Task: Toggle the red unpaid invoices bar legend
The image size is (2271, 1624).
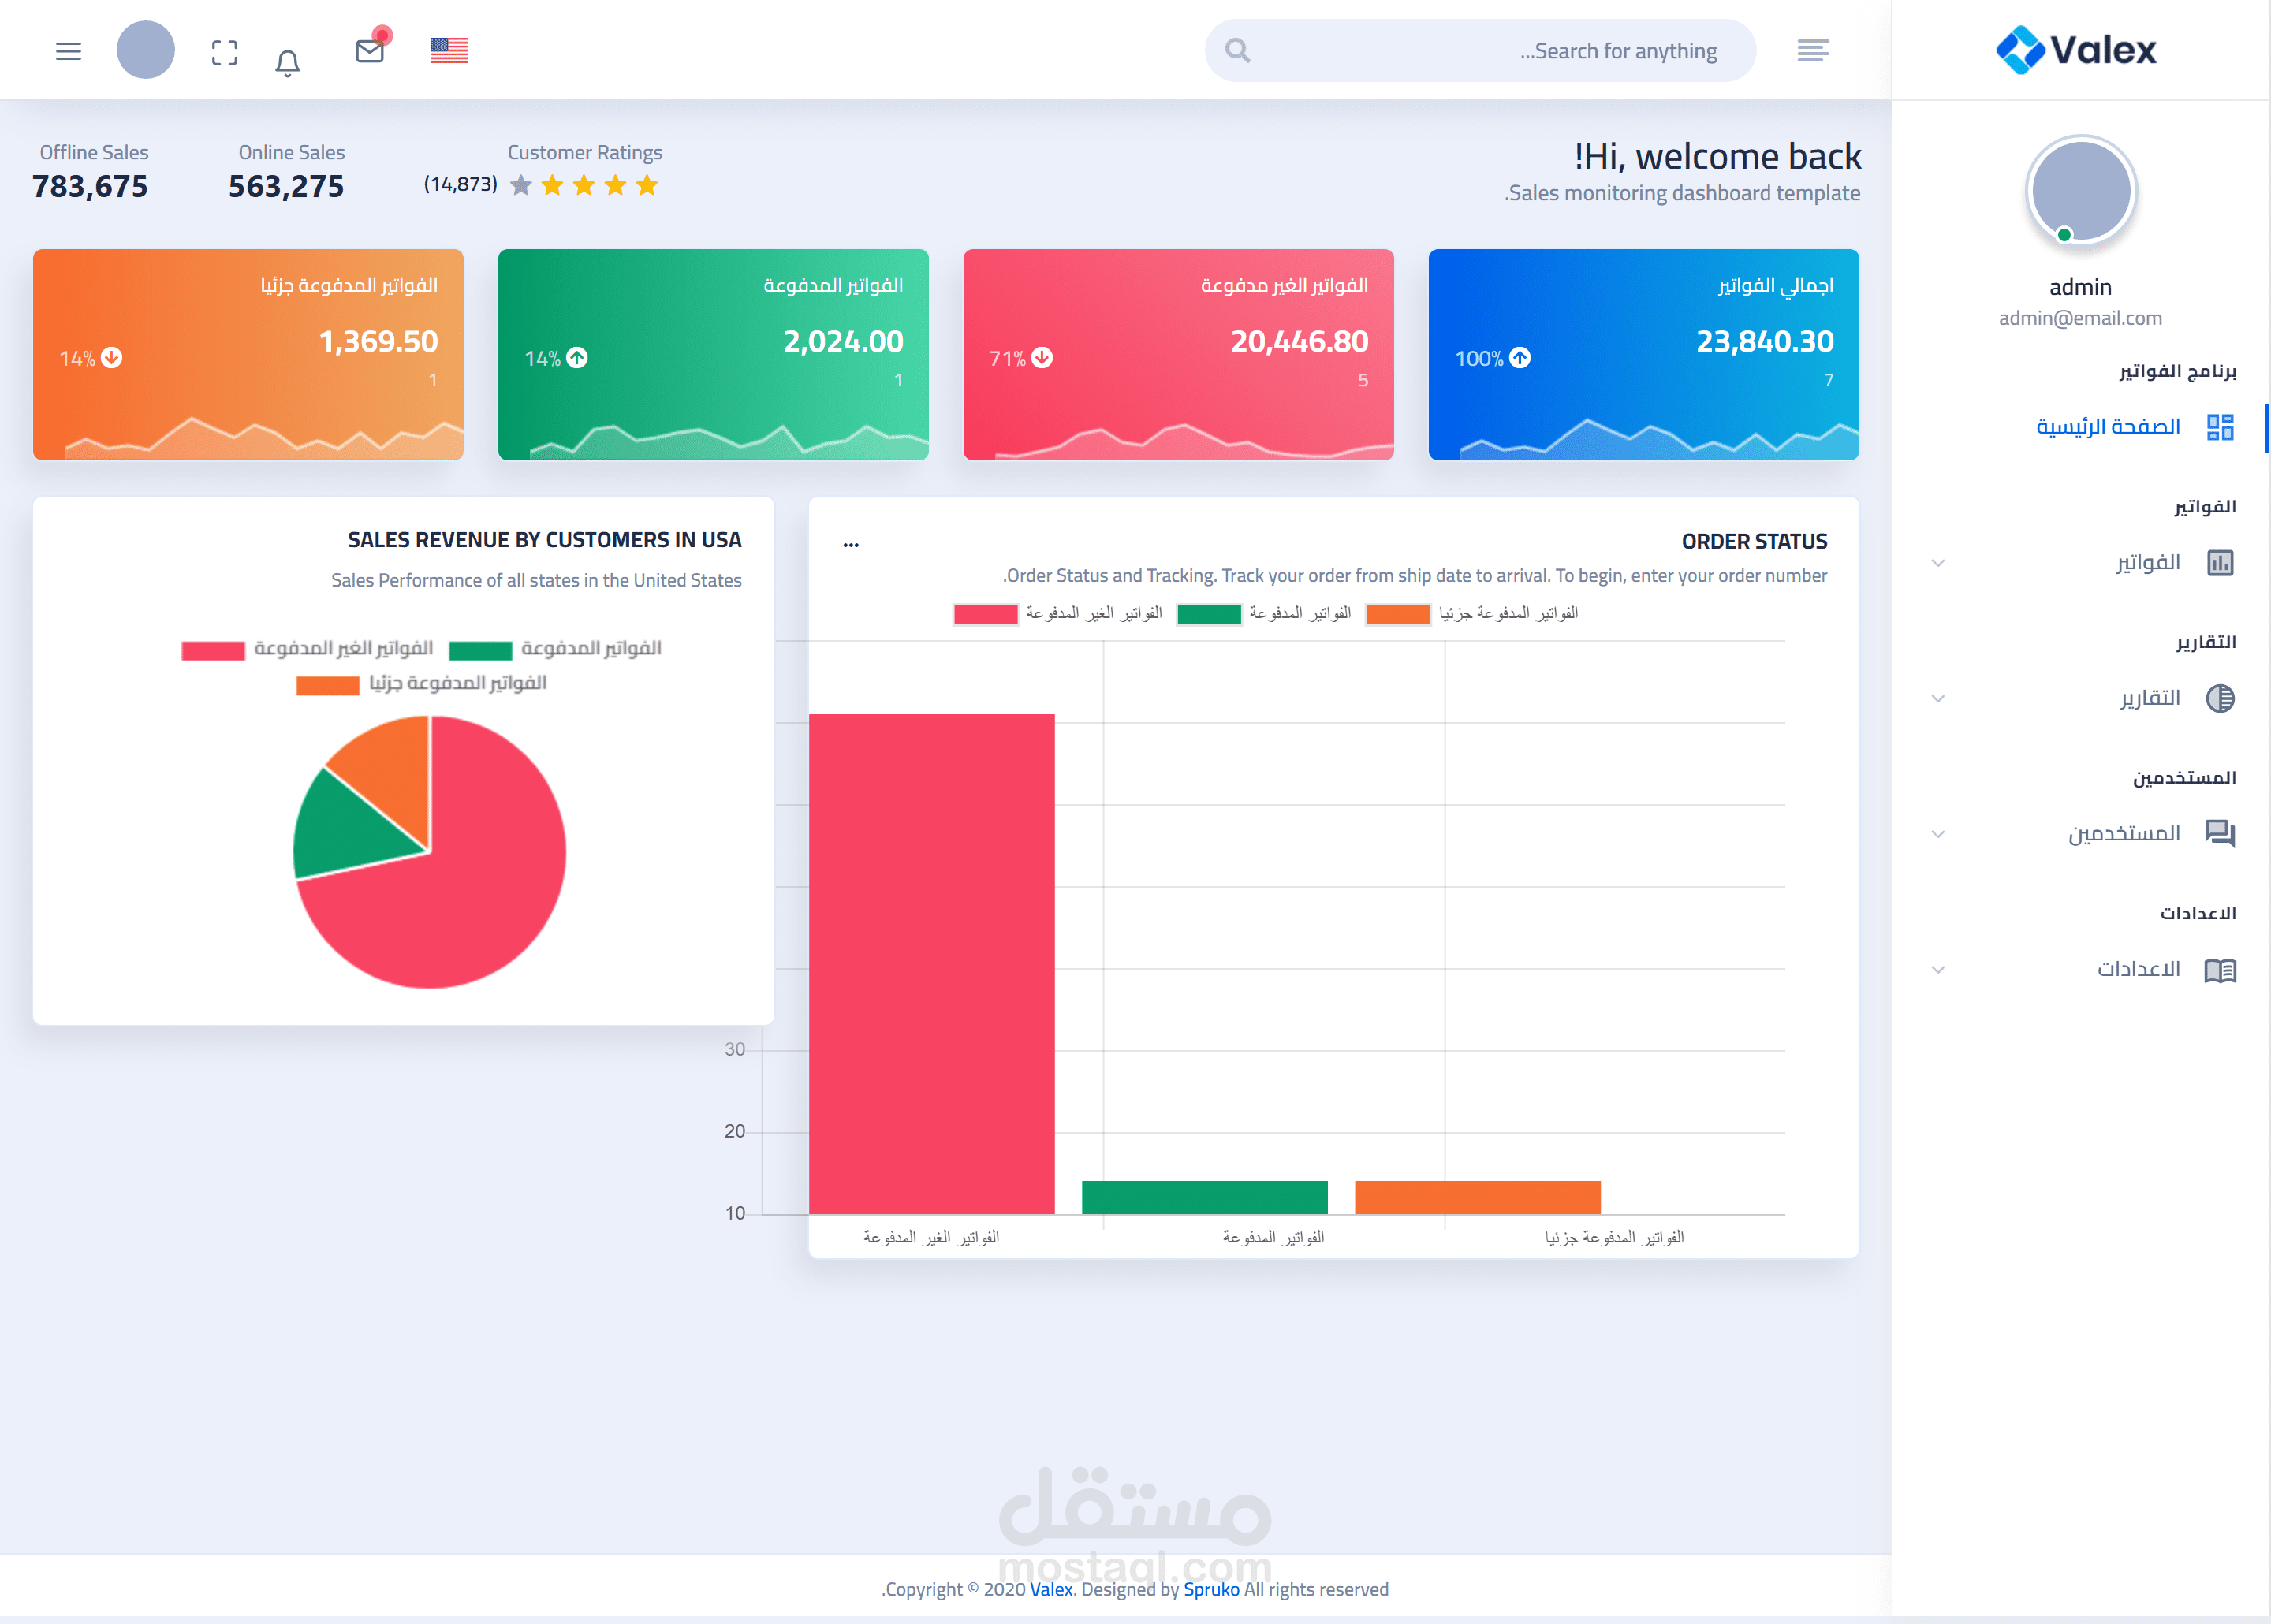Action: pos(985,614)
